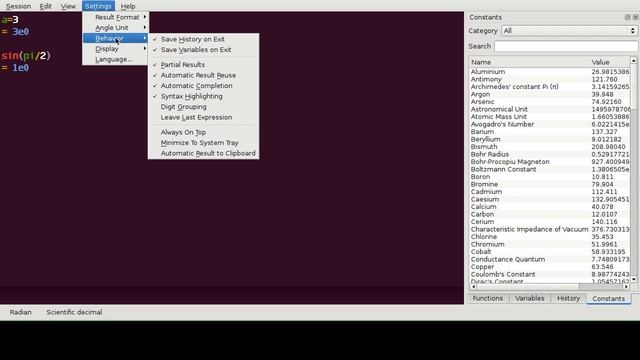The image size is (640, 360).
Task: Toggle Automatic Completion option
Action: tap(203, 86)
